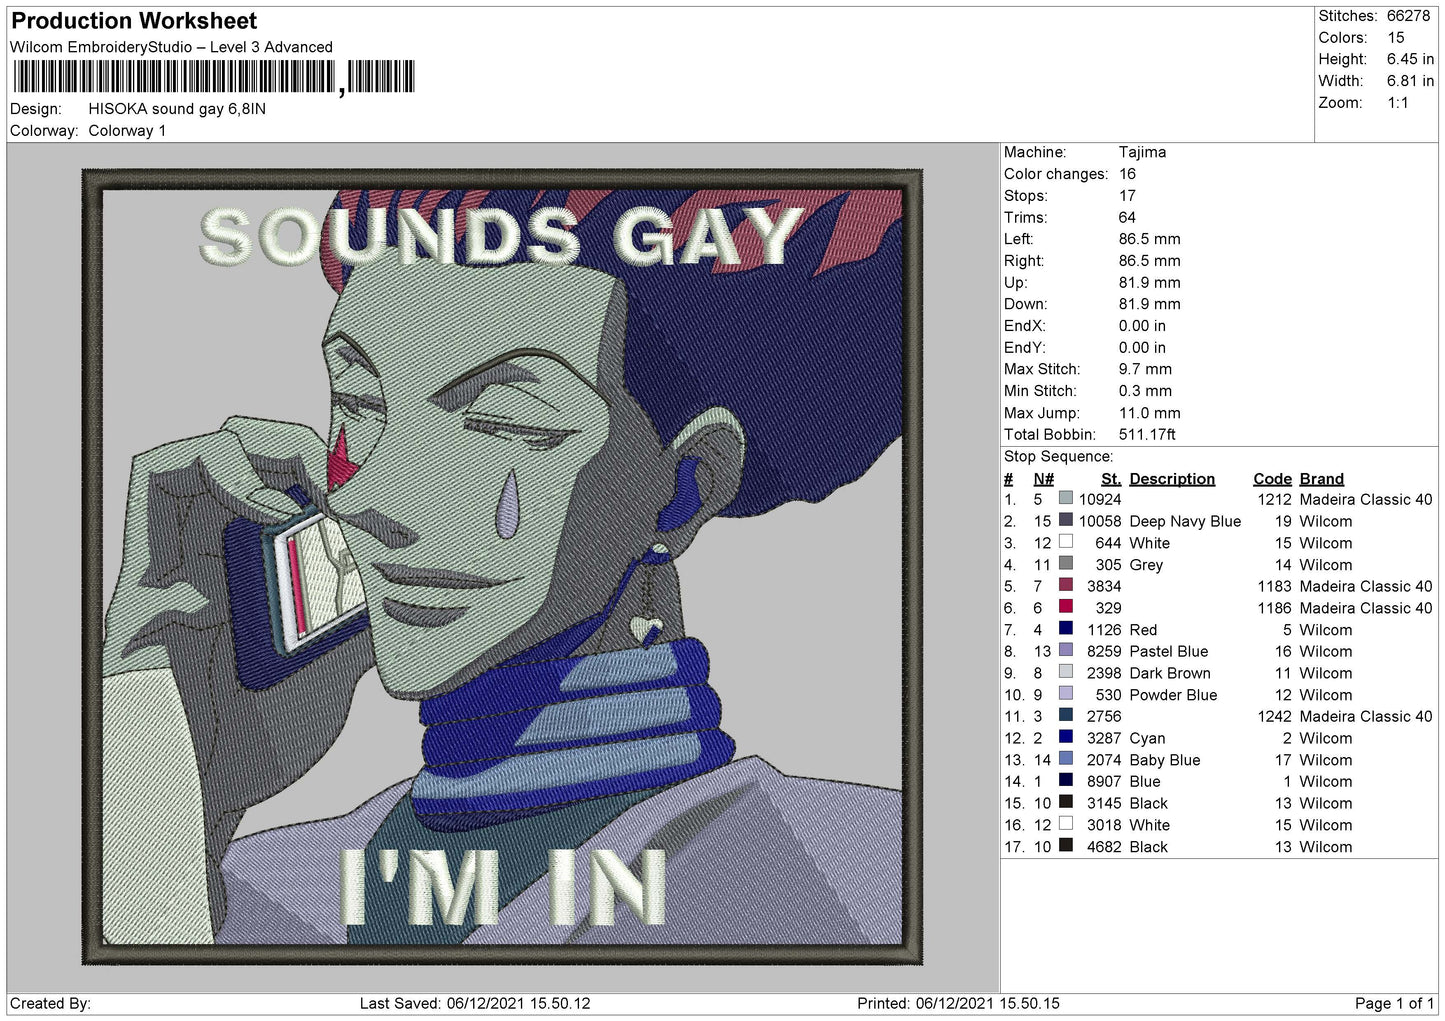The image size is (1445, 1021).
Task: Click the stitch count '3018' in stop 16
Action: (x=1104, y=826)
